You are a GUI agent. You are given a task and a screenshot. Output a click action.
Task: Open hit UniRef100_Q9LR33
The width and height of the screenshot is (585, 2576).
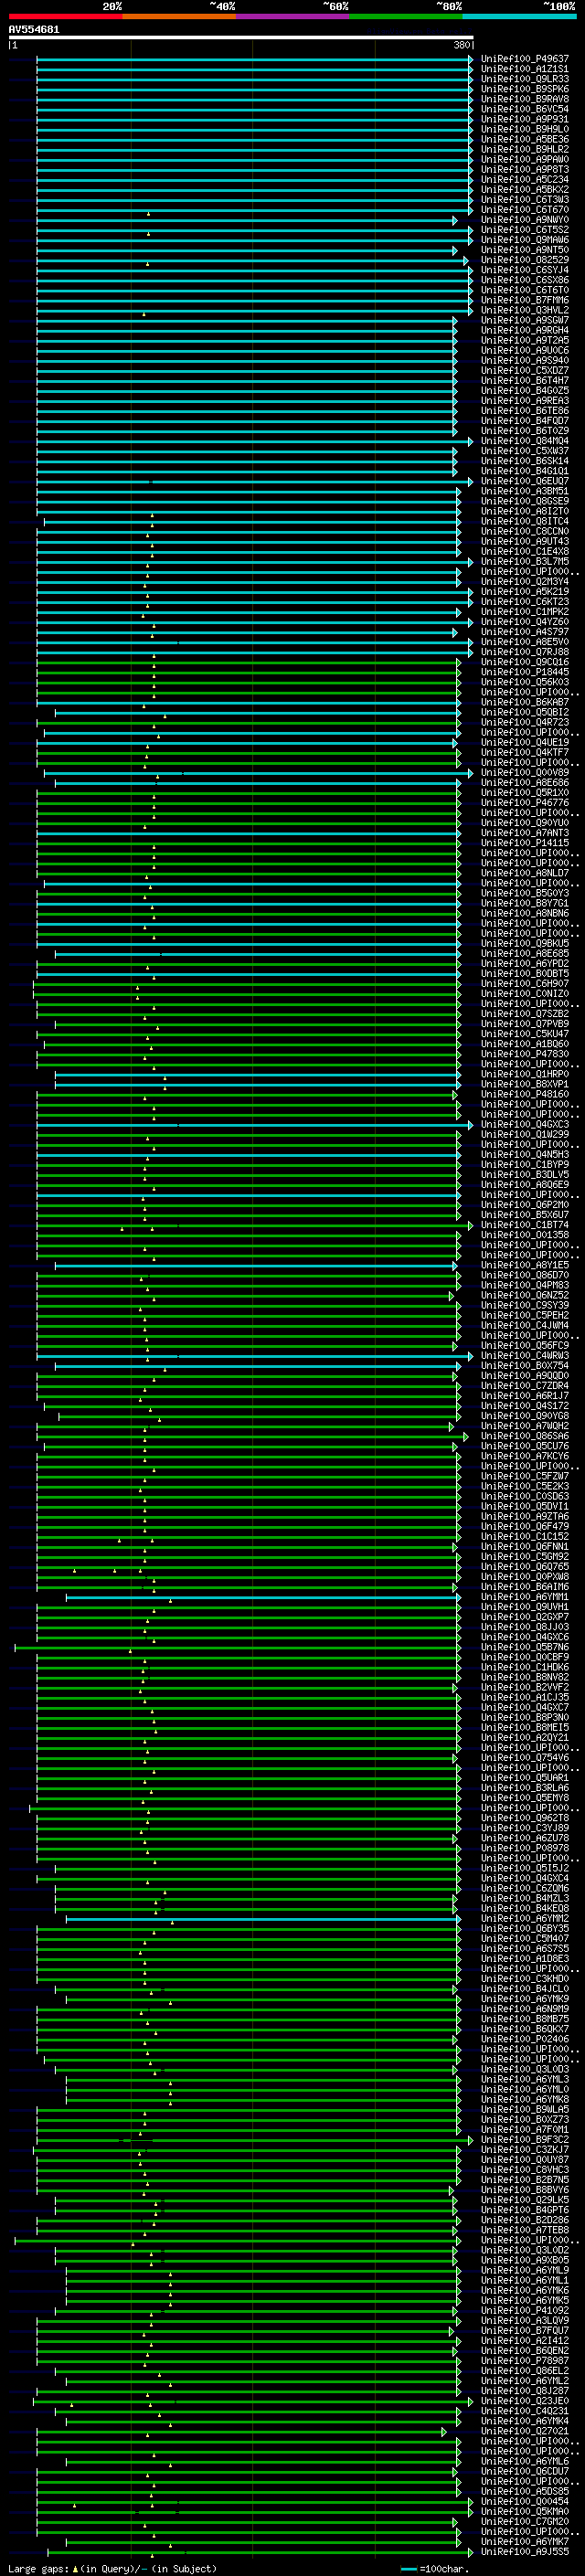coord(525,79)
